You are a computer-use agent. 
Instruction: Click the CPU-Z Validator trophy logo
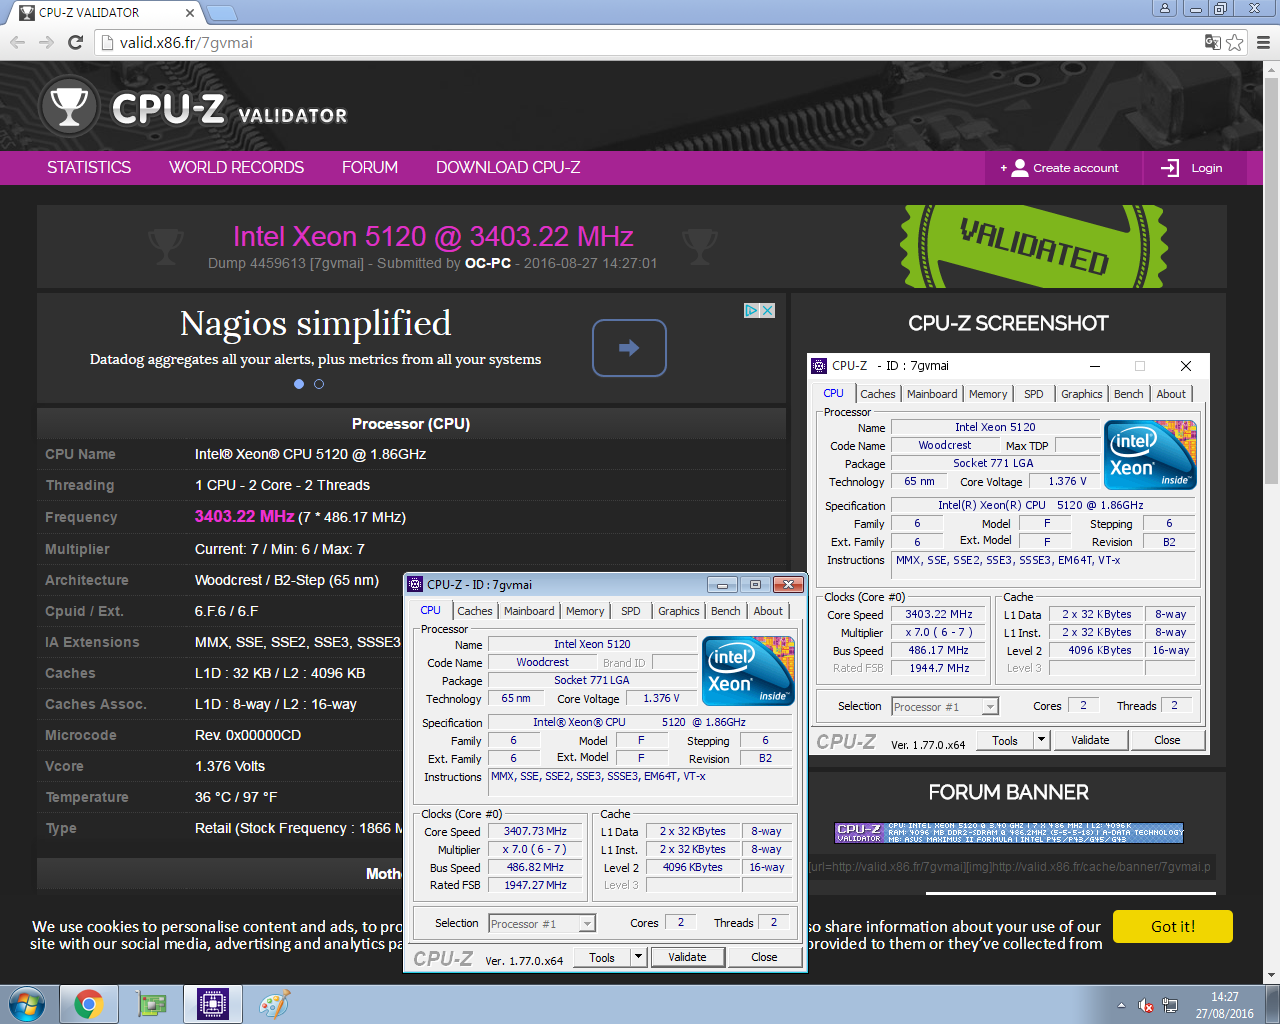click(x=69, y=106)
